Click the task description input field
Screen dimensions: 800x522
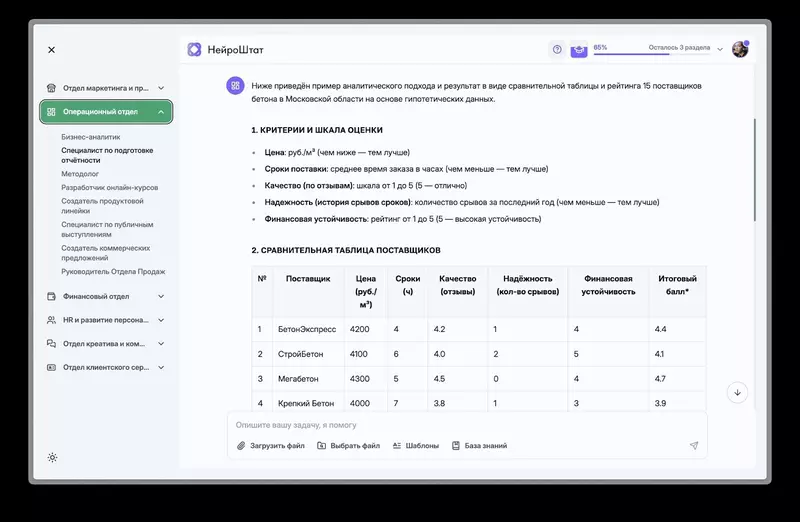pyautogui.click(x=460, y=425)
